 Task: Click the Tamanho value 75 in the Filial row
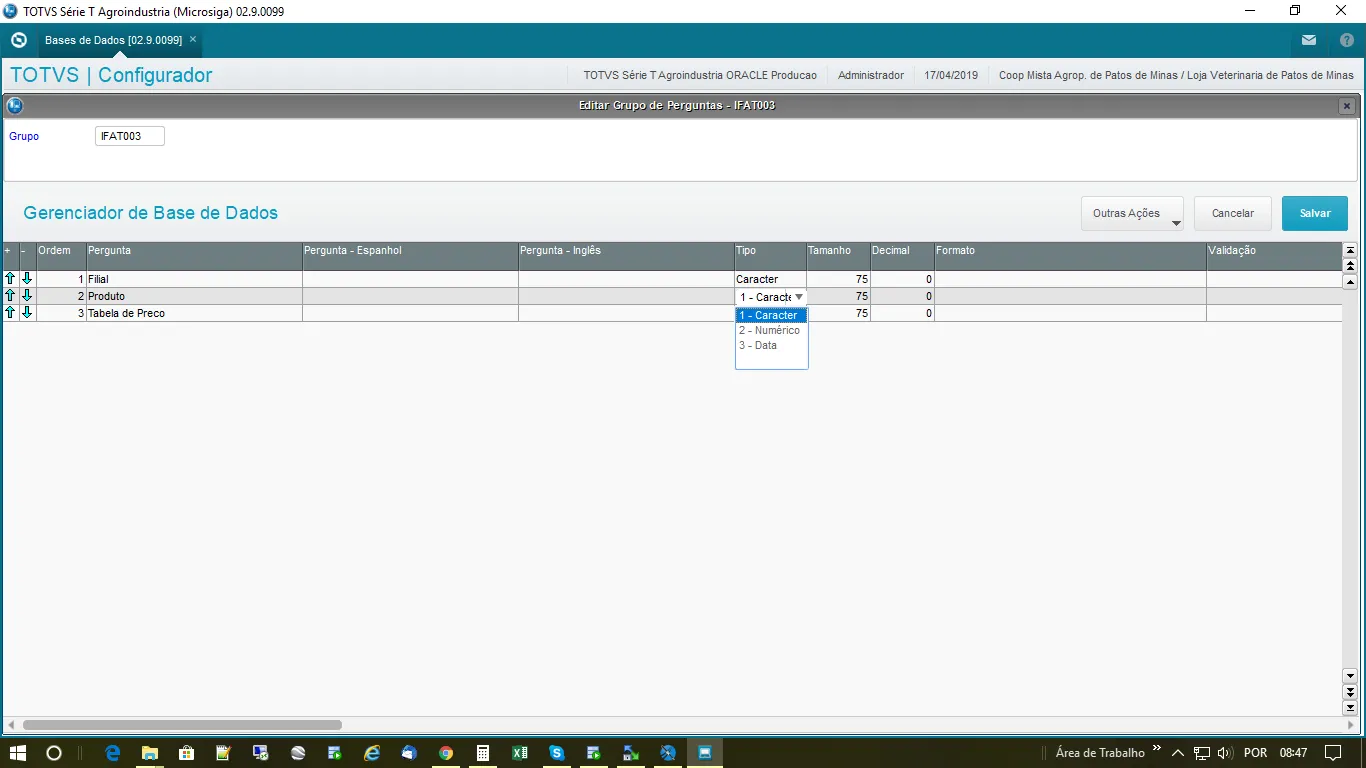coord(838,280)
